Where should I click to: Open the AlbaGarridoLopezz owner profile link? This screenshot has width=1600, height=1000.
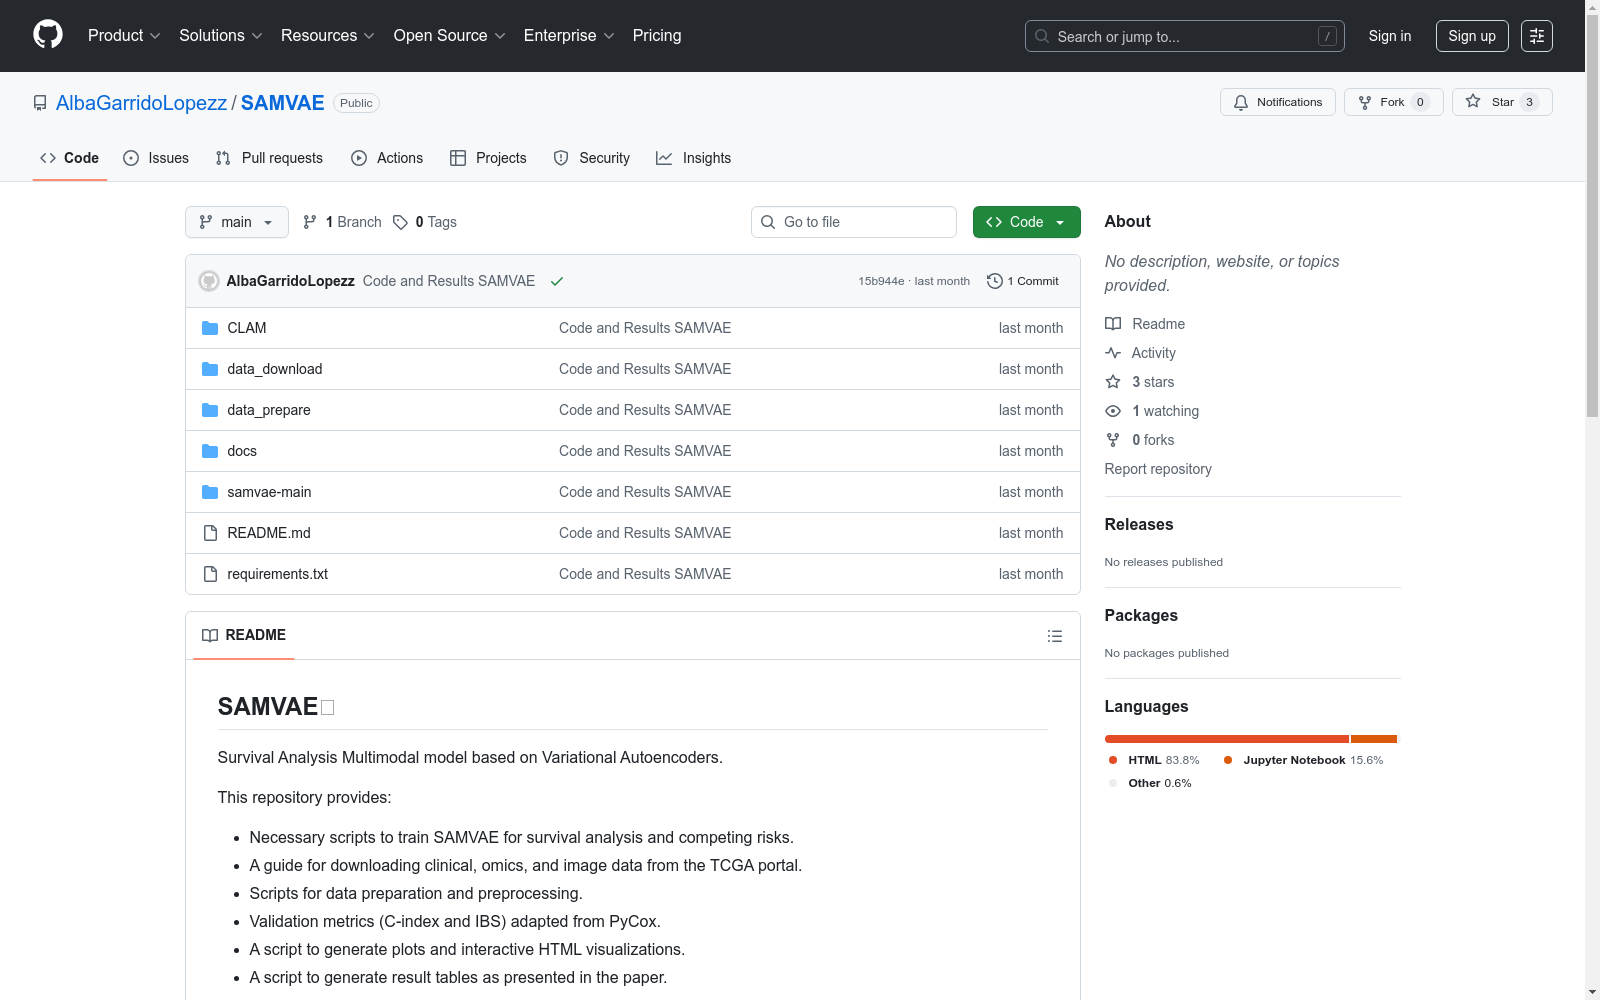pyautogui.click(x=141, y=103)
